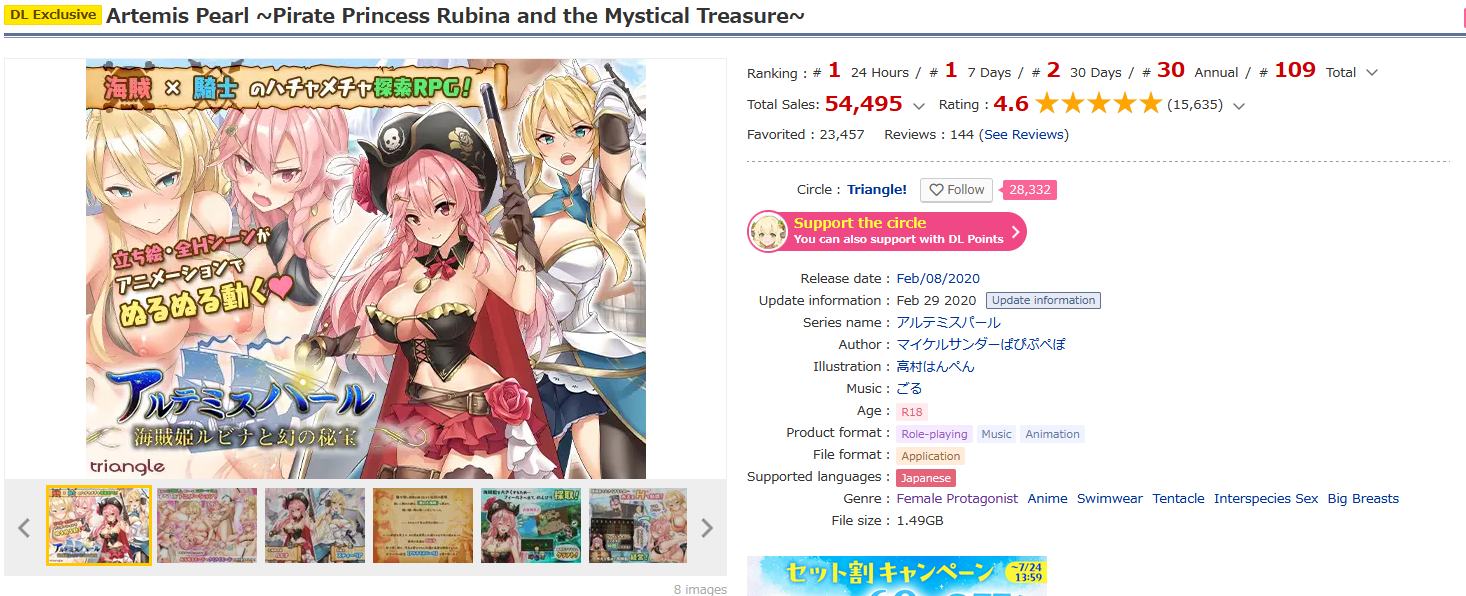
Task: Click the left gallery arrow icon
Action: pos(25,528)
